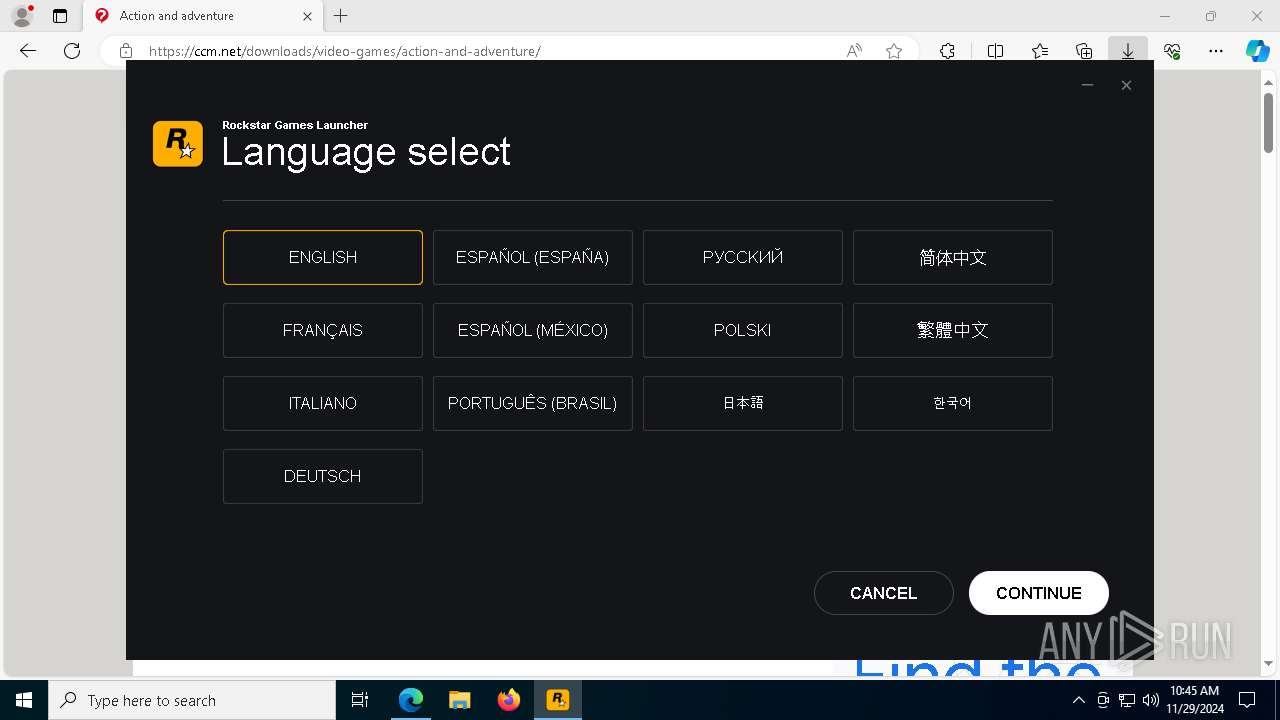The image size is (1280, 720).
Task: Open Rockstar launcher taskbar icon
Action: point(558,700)
